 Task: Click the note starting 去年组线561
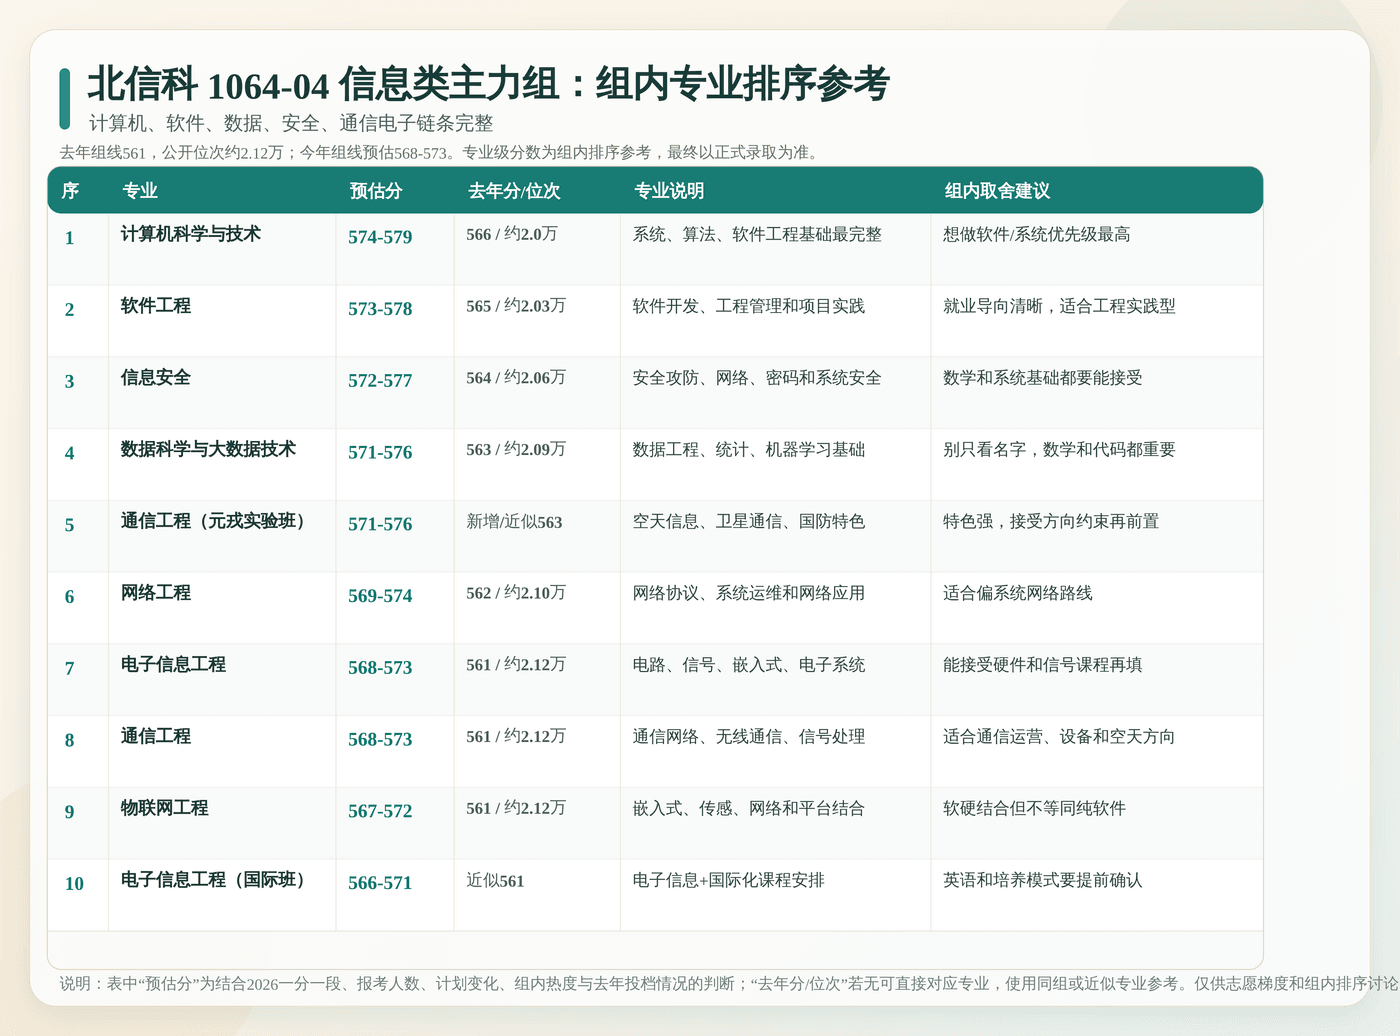[441, 153]
